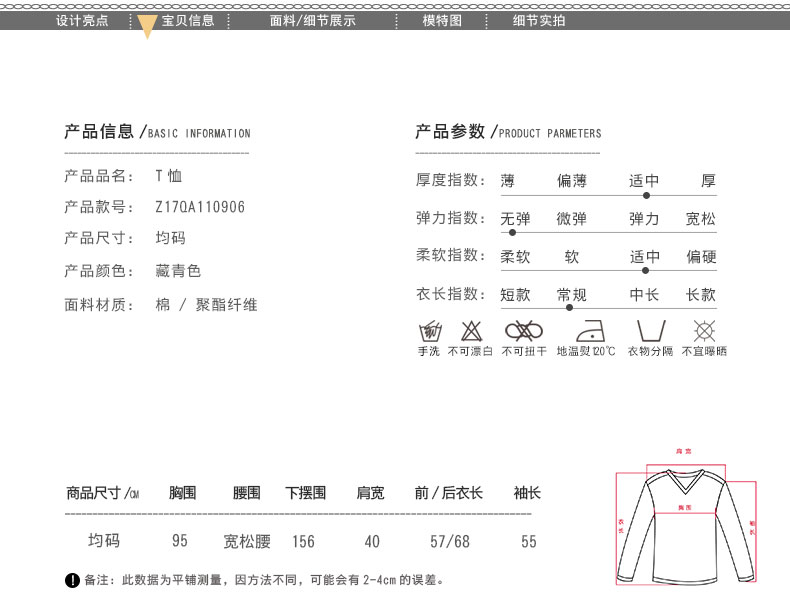Screen dimensions: 790x599
Task: Go to the 模特图 tab
Action: pos(442,20)
